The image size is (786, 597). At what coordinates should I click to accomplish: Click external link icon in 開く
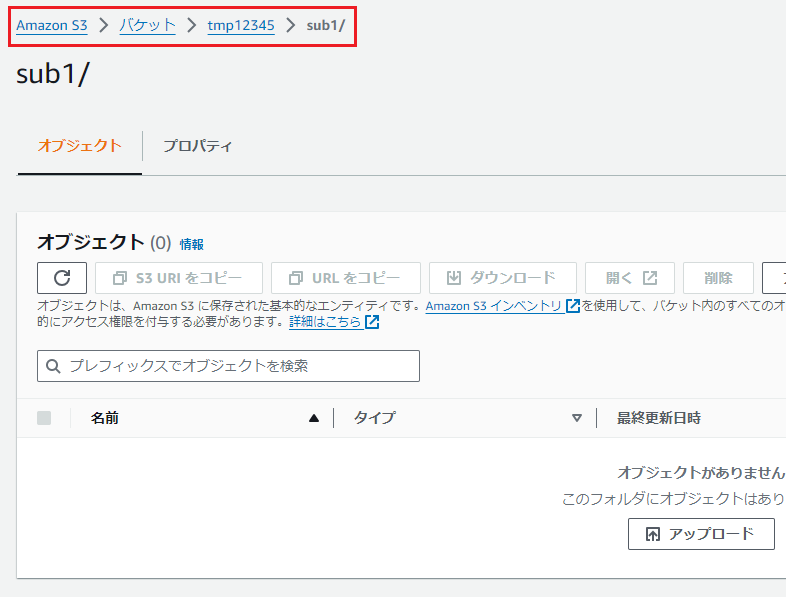coord(650,278)
